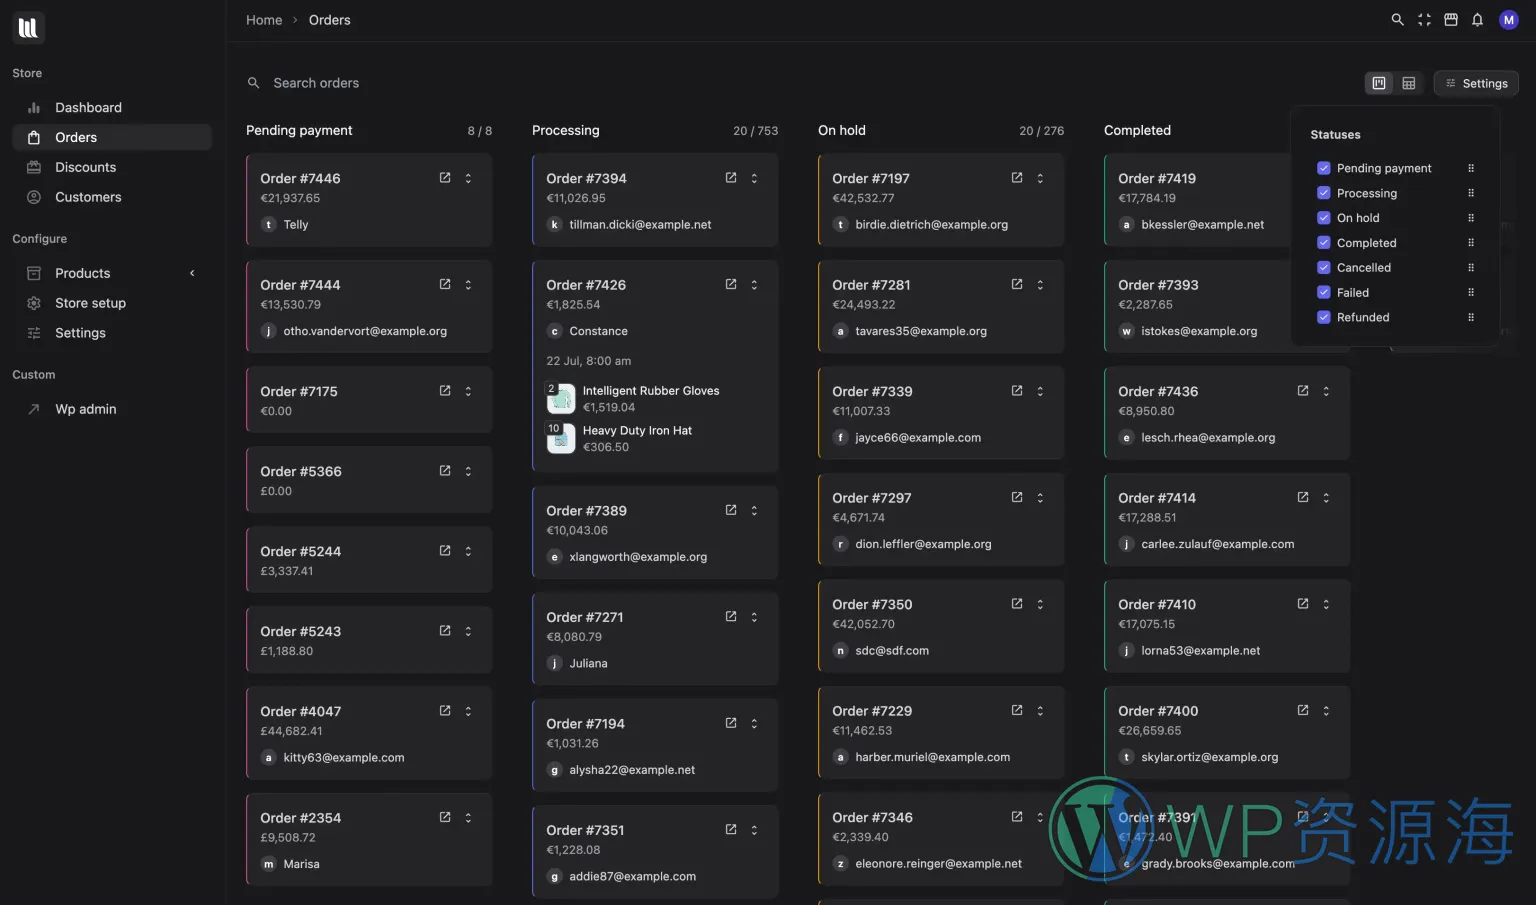1536x905 pixels.
Task: Expand Order #7410 card details
Action: 1326,604
